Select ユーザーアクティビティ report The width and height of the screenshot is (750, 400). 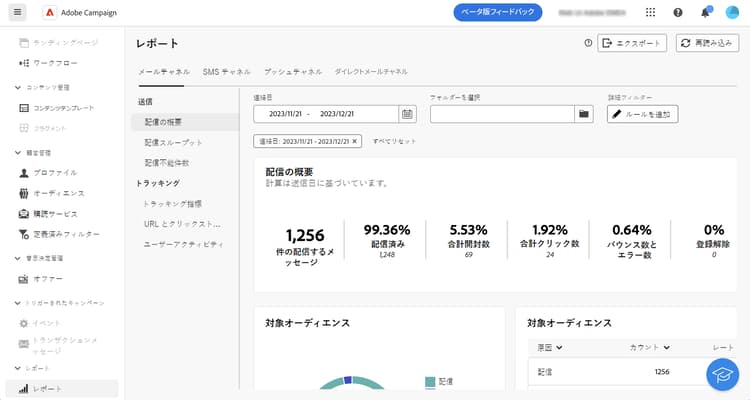[185, 244]
